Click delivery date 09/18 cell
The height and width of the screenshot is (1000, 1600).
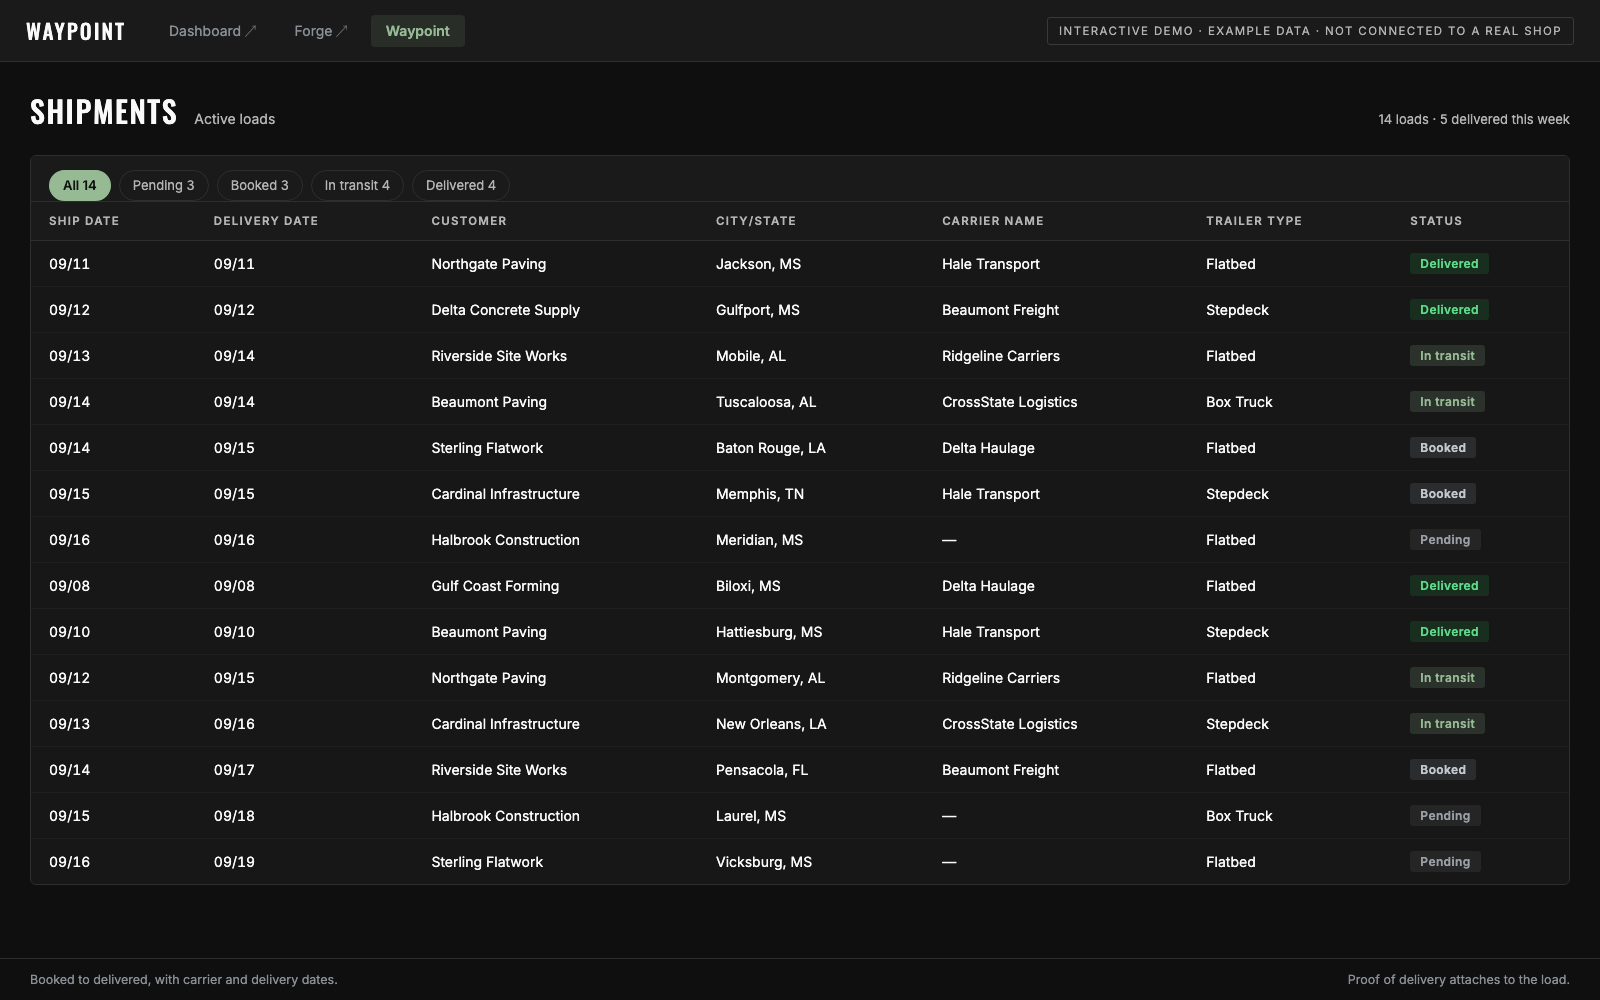(x=234, y=816)
